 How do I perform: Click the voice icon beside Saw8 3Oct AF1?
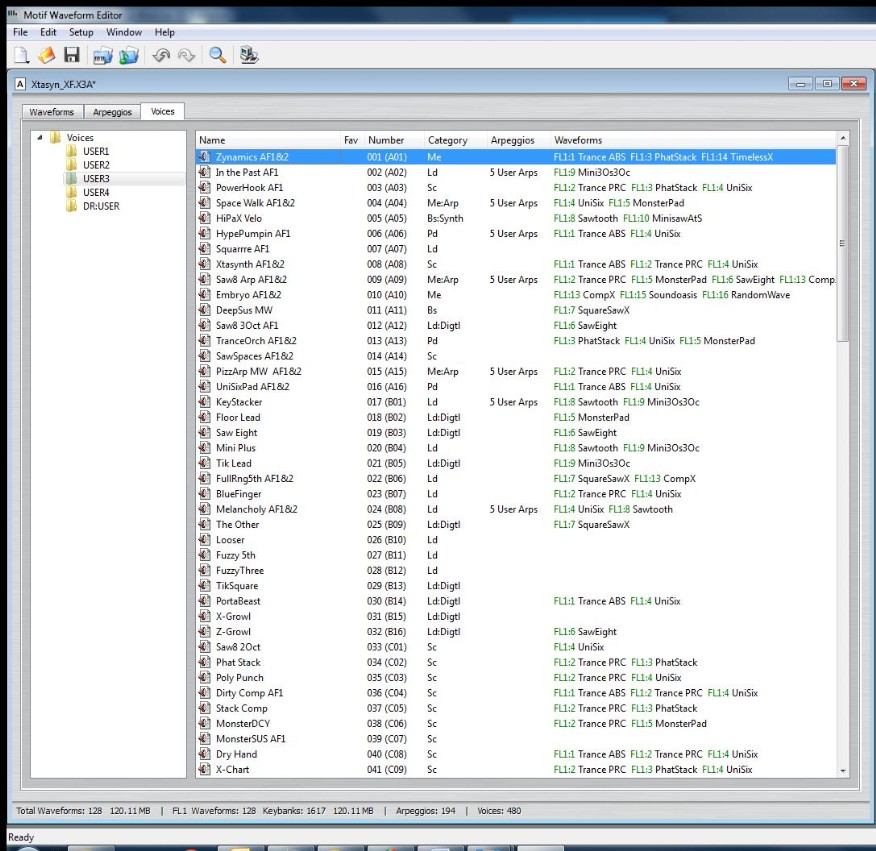[205, 325]
